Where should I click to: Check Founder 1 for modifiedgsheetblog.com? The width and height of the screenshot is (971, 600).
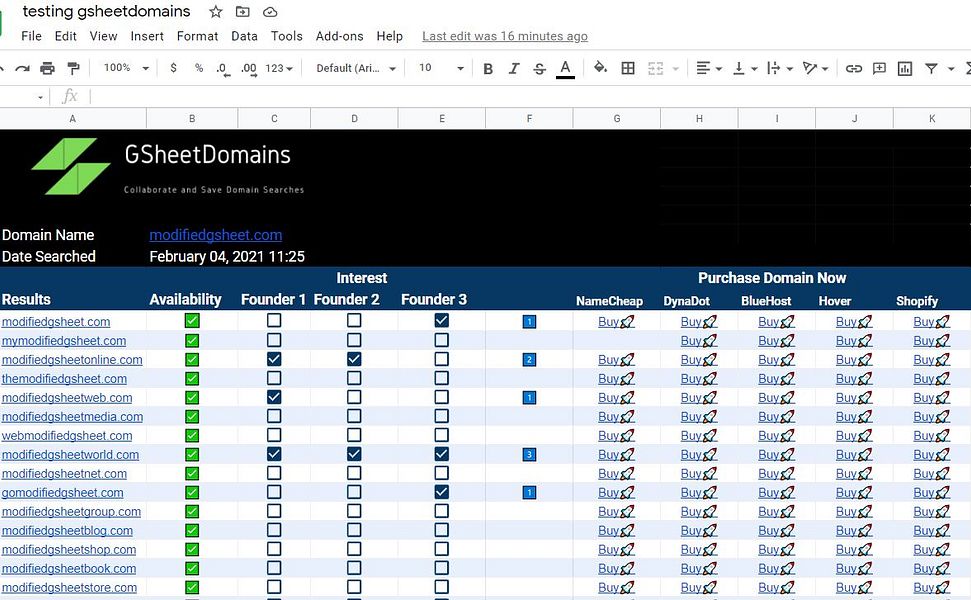[274, 530]
